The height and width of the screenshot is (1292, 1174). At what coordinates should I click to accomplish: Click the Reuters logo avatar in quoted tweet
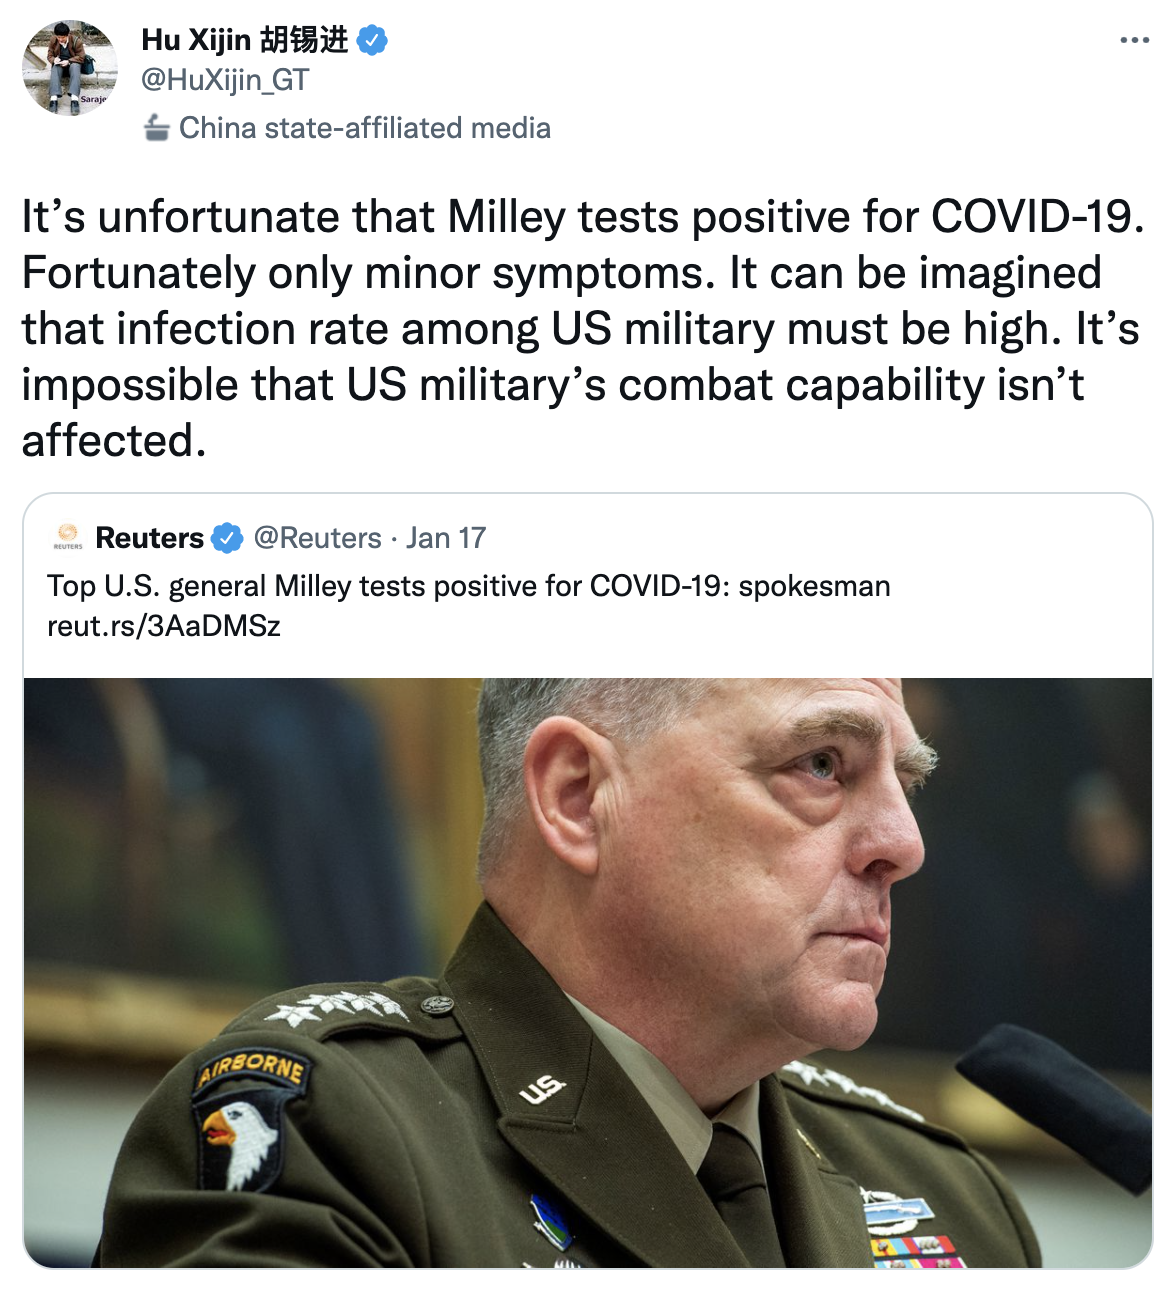[68, 537]
